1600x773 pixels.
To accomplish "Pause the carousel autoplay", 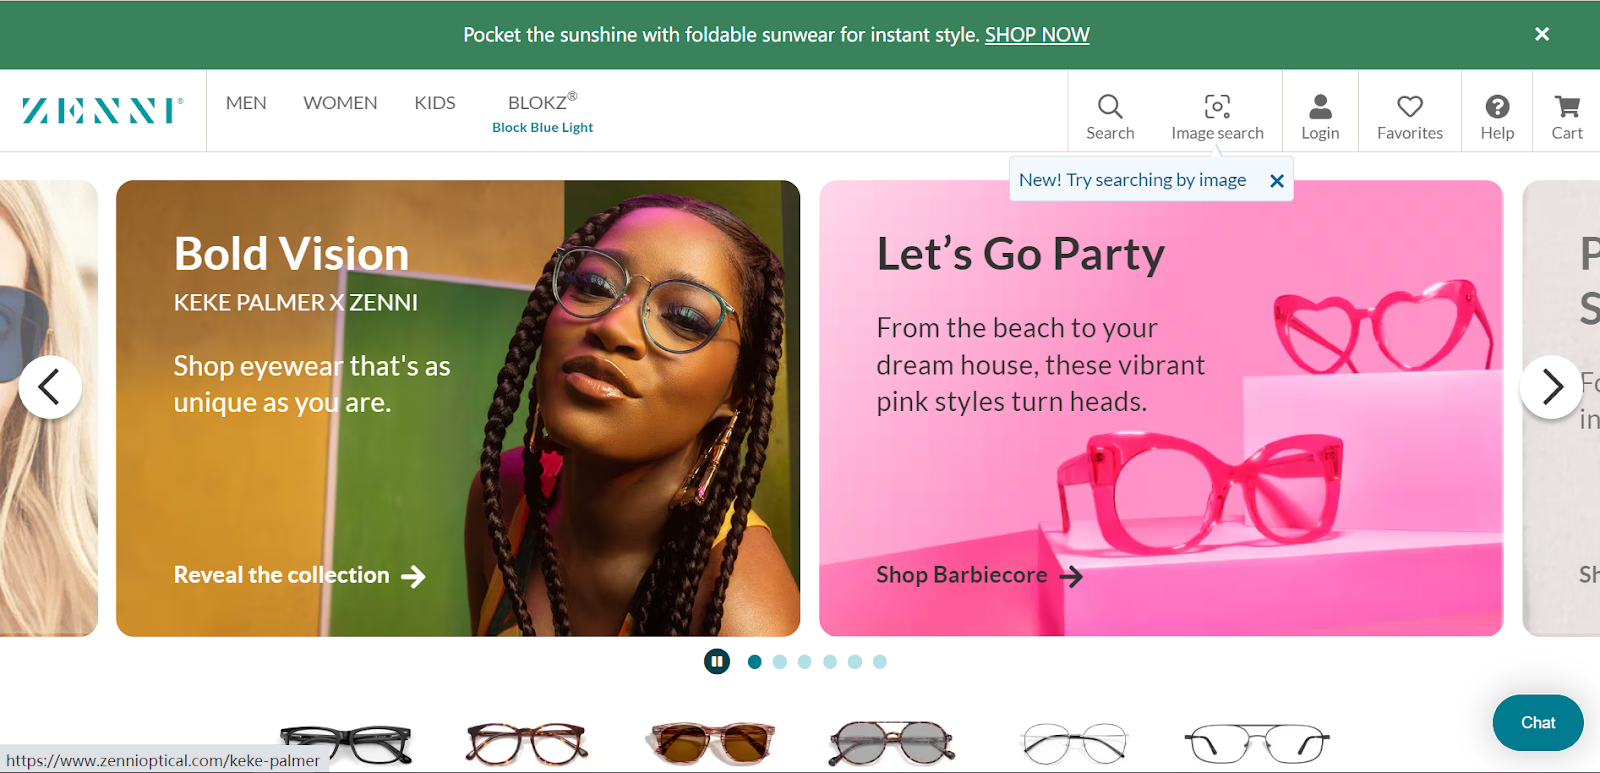I will pos(716,660).
